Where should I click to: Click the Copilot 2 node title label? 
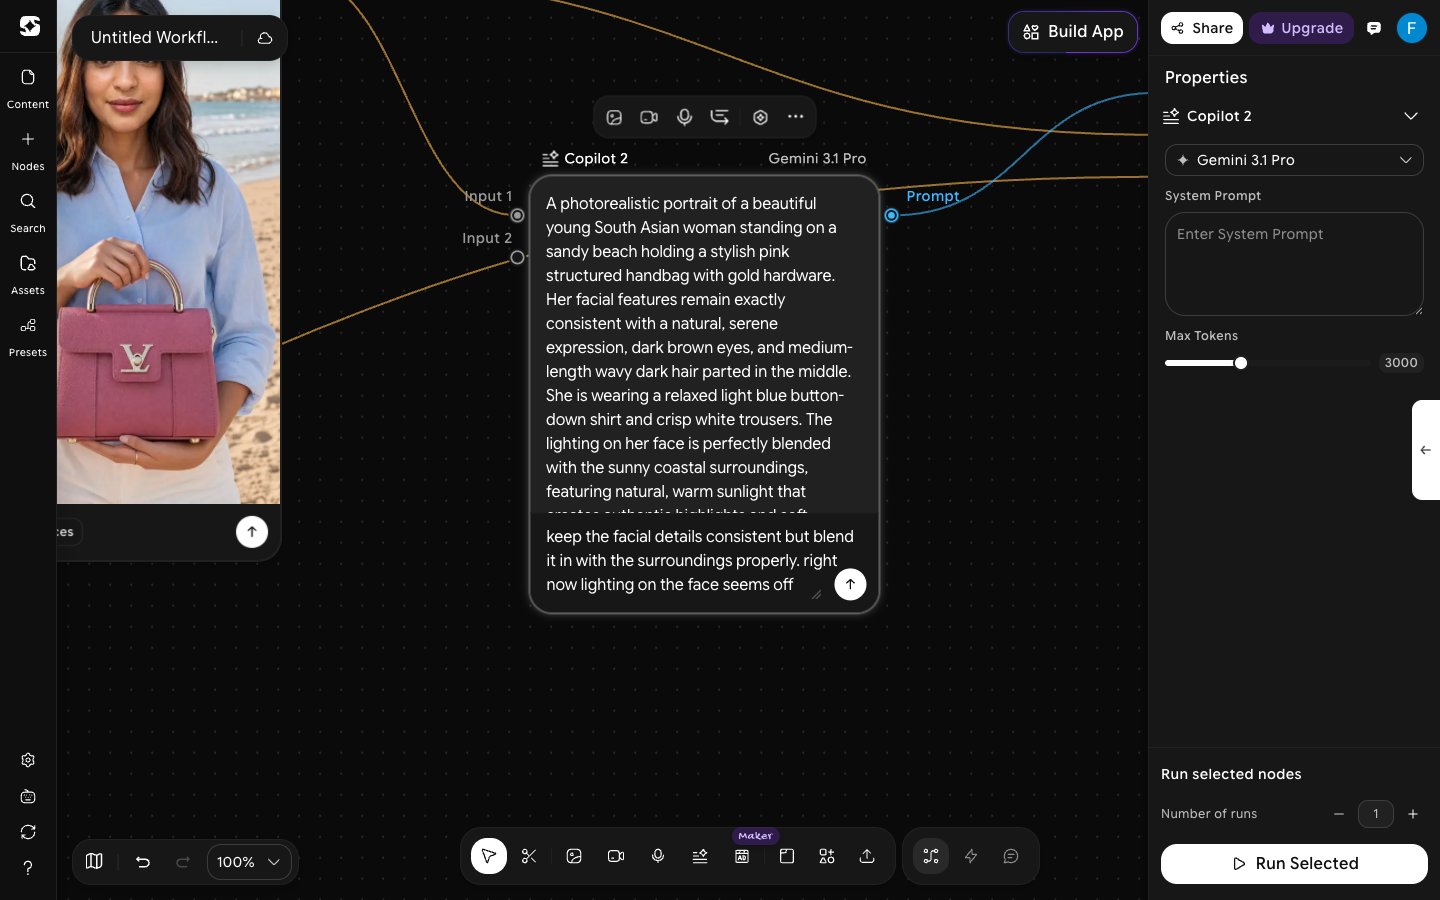click(596, 158)
